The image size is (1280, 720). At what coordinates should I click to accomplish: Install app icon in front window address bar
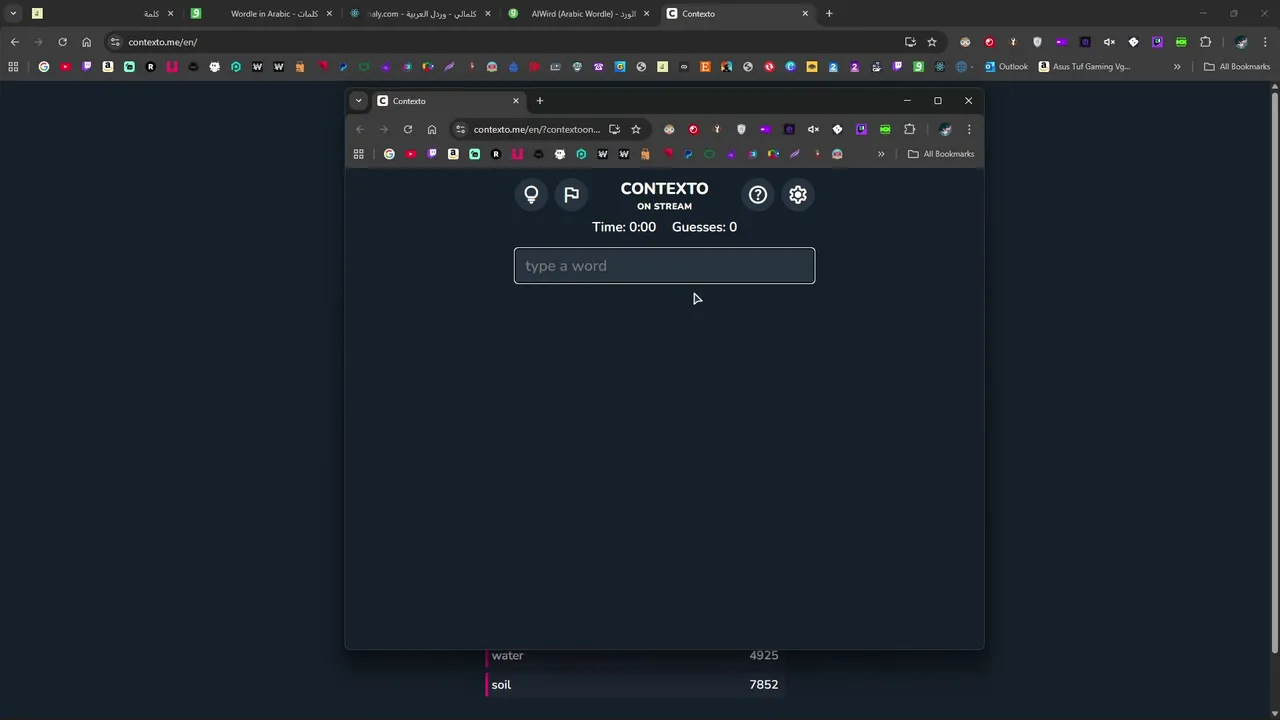coord(614,129)
